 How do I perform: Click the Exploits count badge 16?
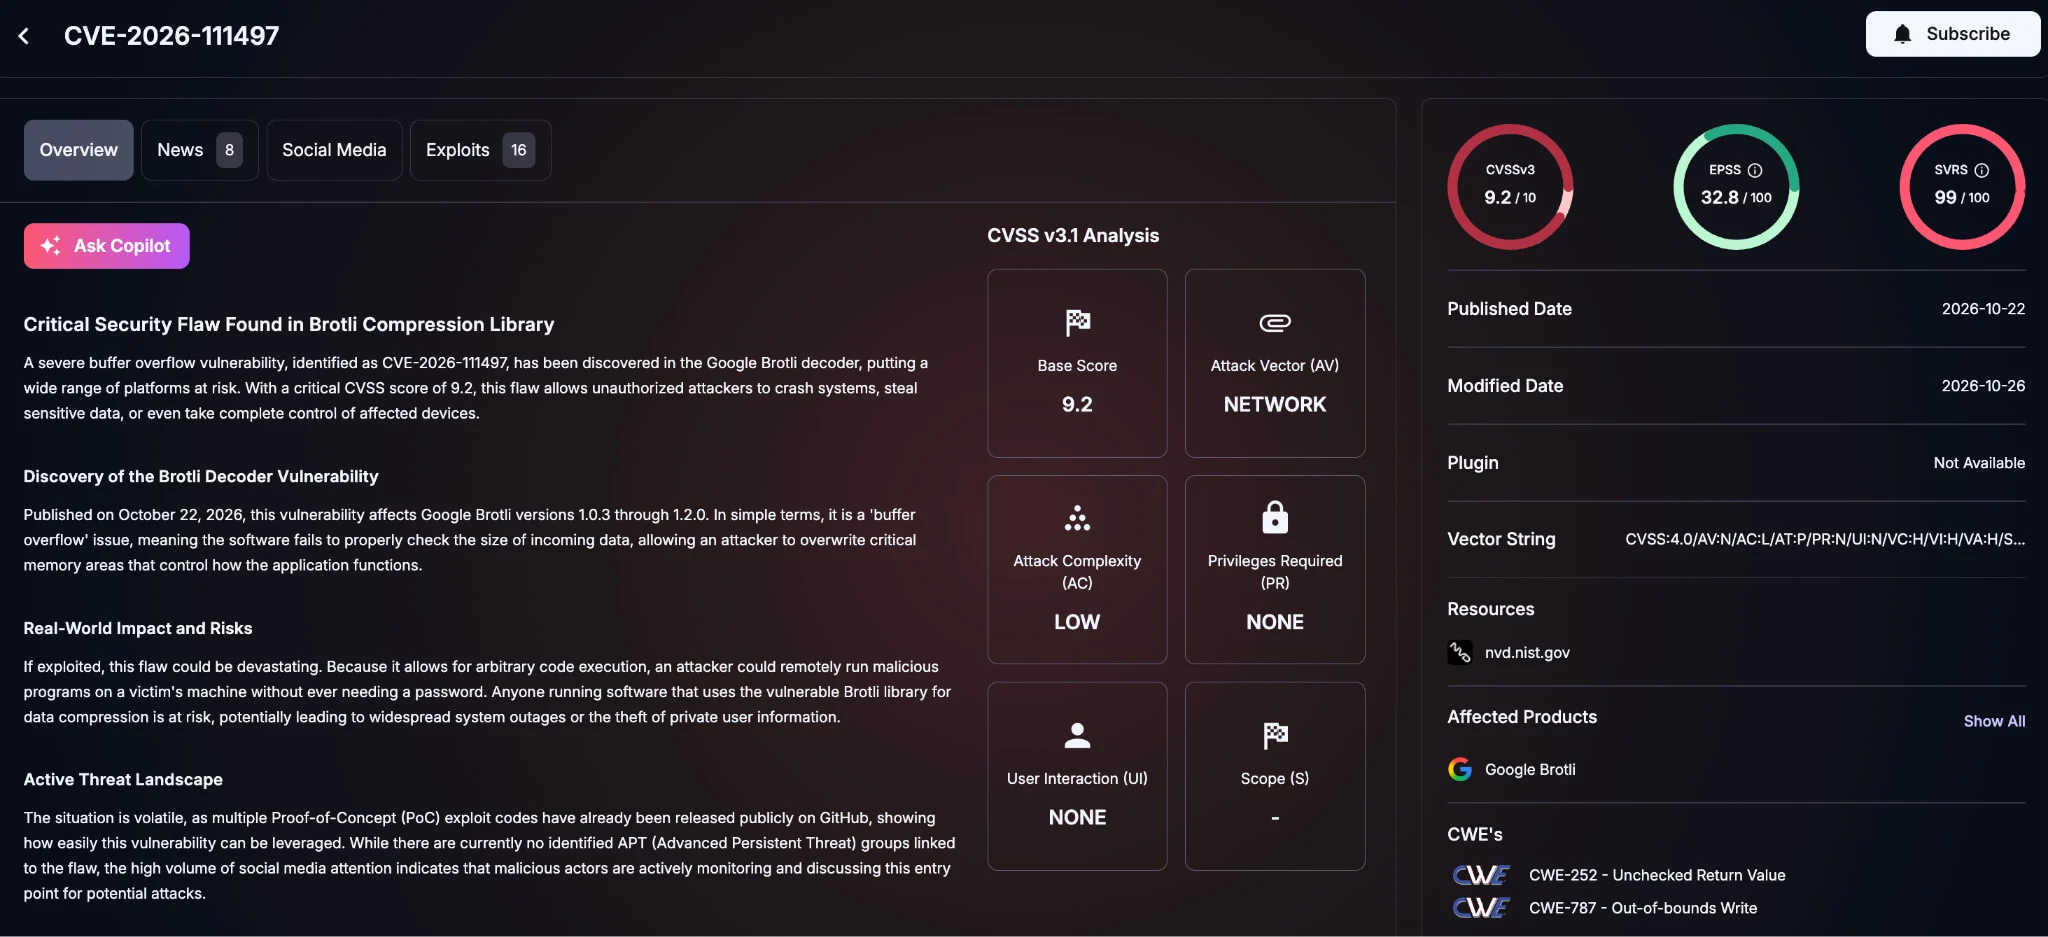click(518, 150)
